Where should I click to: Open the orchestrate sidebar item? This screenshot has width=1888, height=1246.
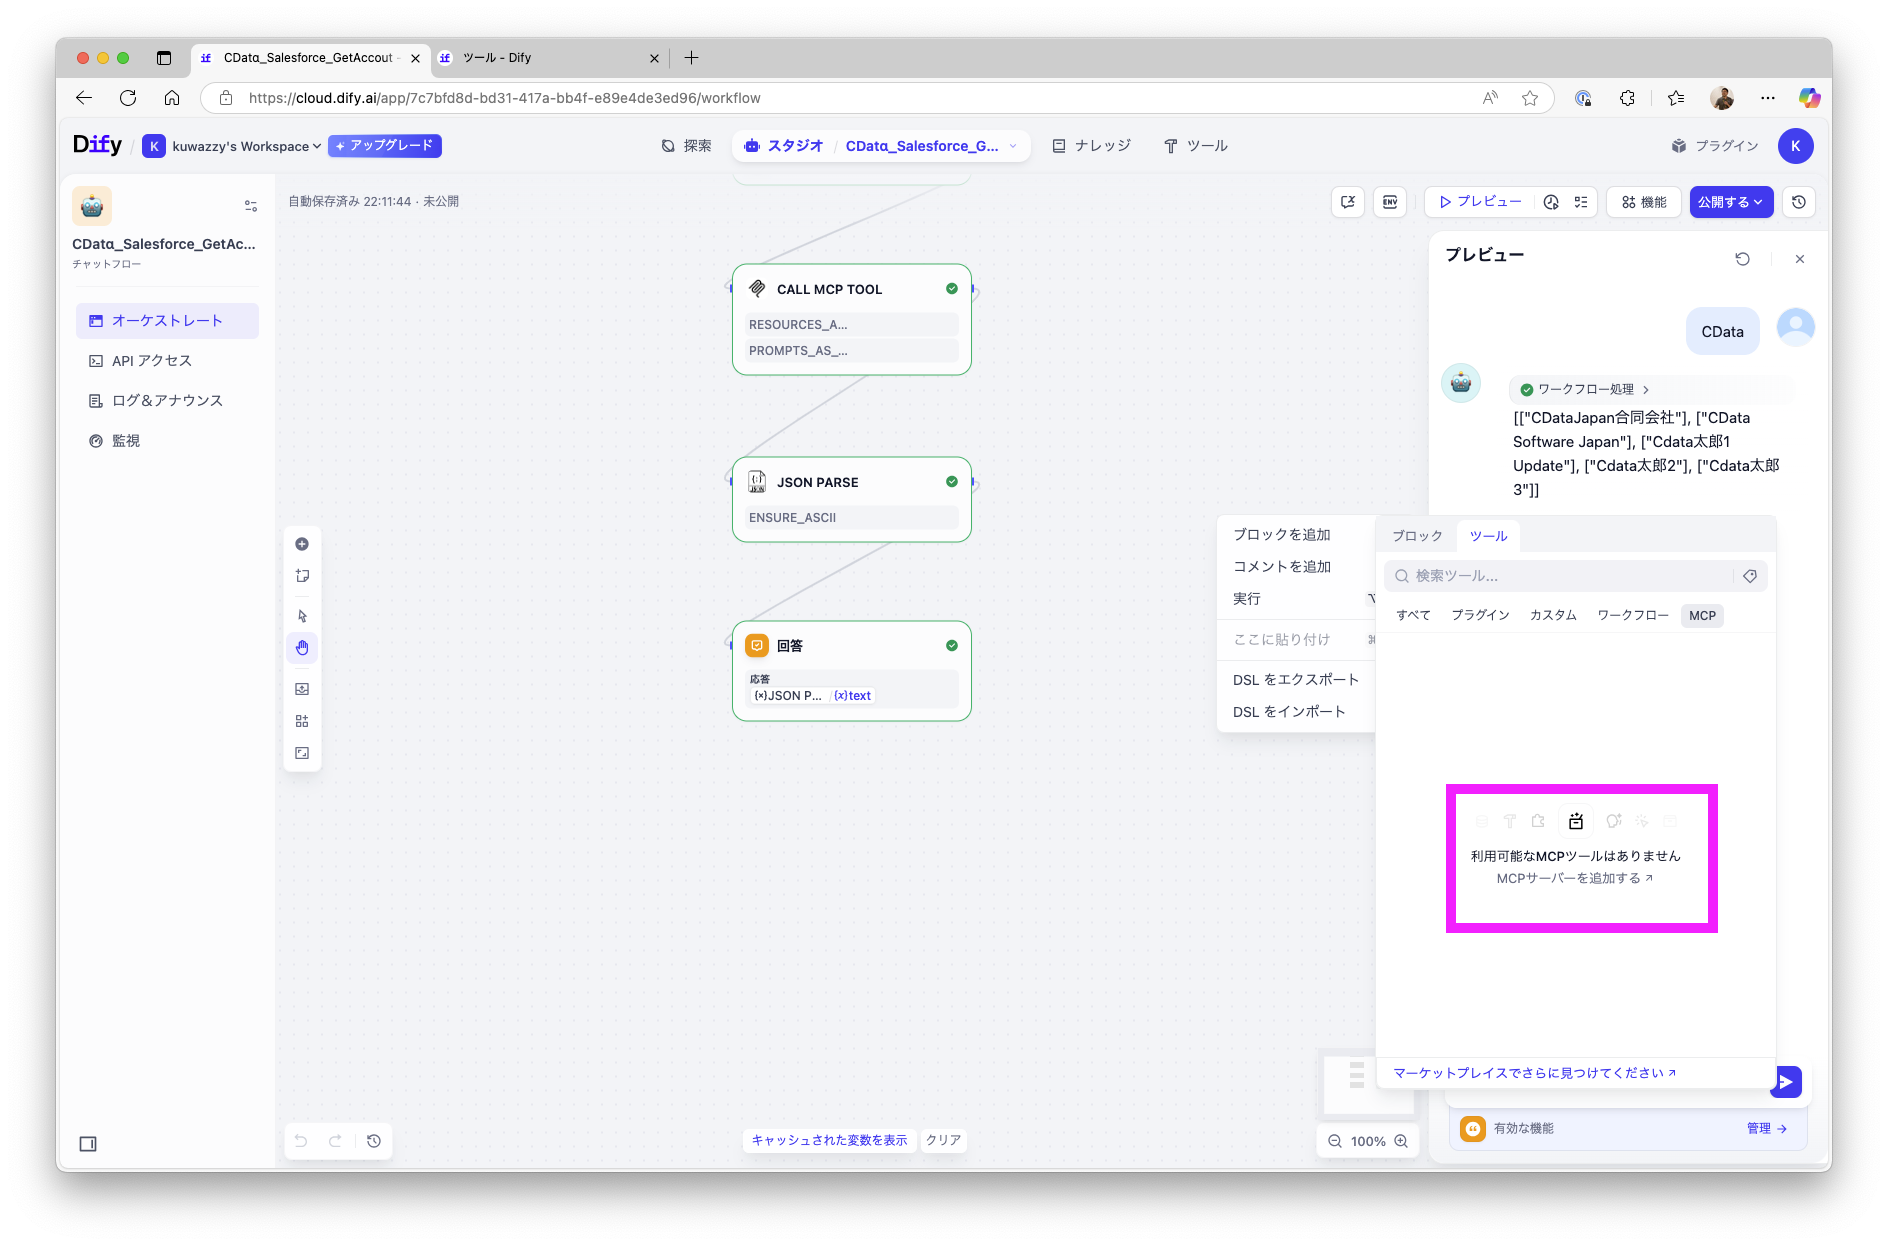[x=167, y=321]
